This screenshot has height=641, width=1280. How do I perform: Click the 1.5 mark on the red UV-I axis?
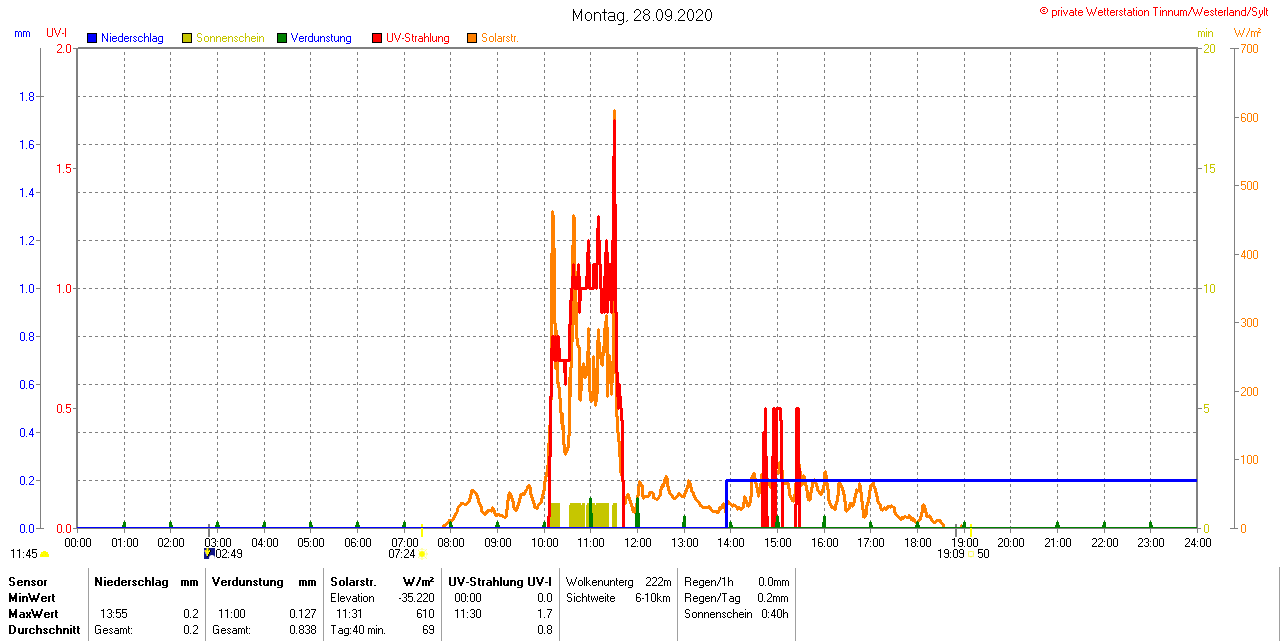tap(65, 169)
